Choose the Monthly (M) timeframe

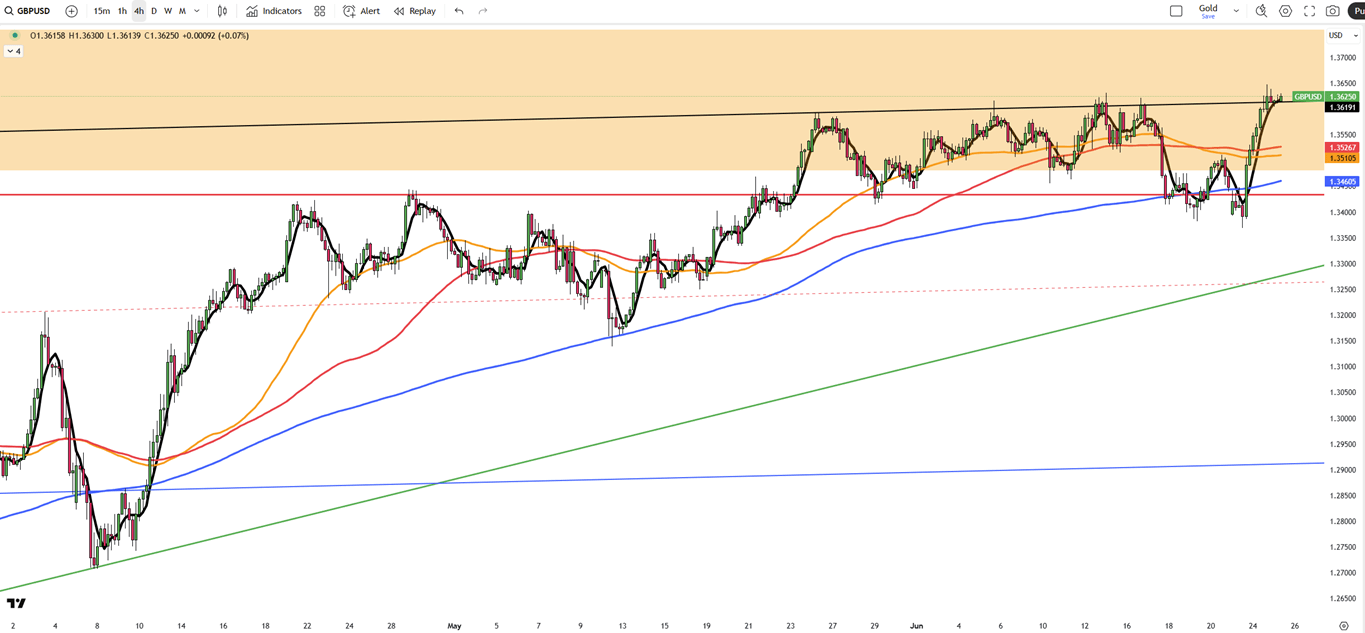[x=182, y=11]
